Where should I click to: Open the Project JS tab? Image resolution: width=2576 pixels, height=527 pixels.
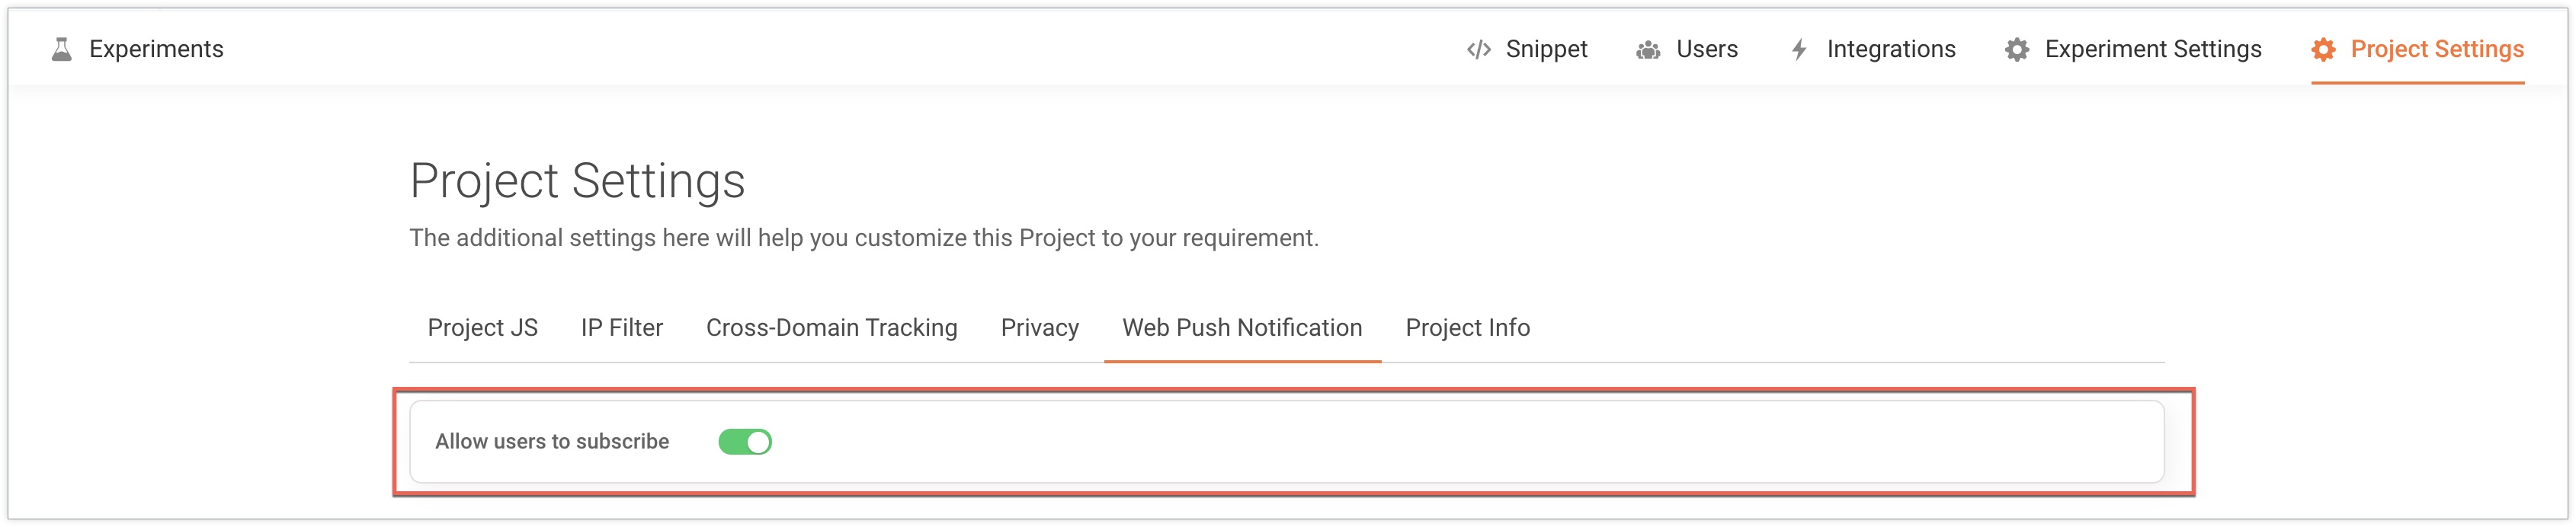(482, 327)
